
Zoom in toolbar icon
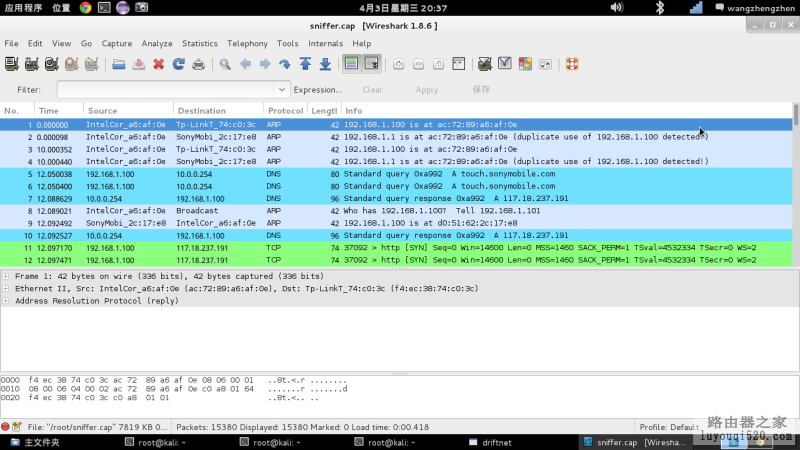click(398, 64)
